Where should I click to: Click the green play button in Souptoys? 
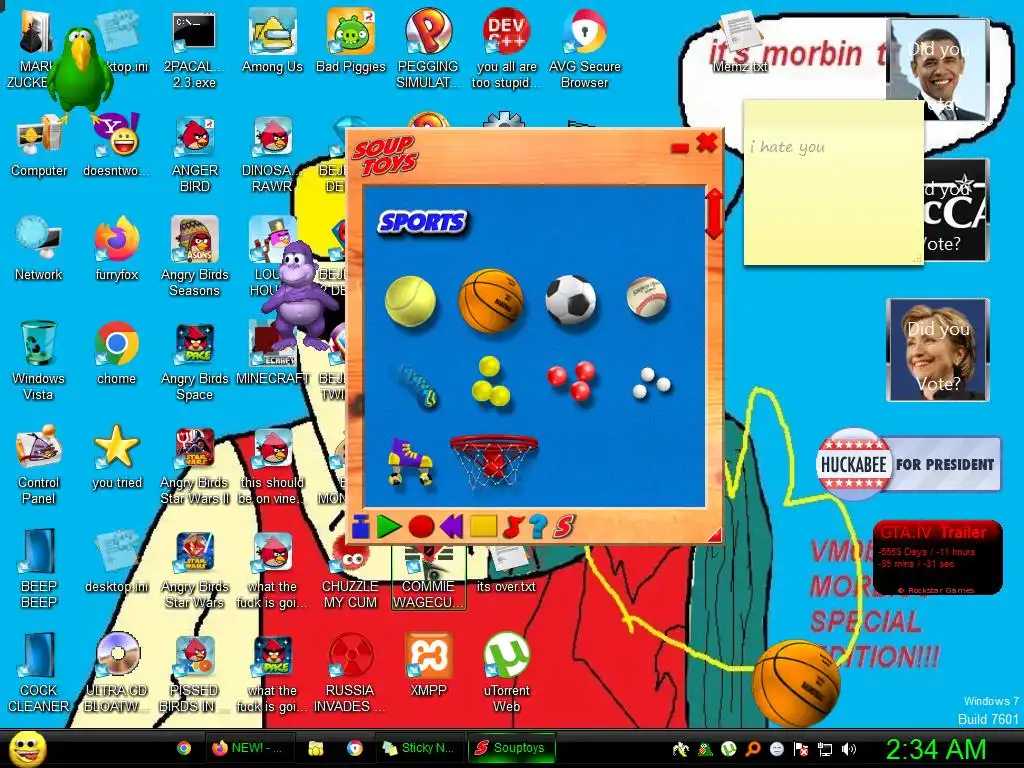(389, 526)
